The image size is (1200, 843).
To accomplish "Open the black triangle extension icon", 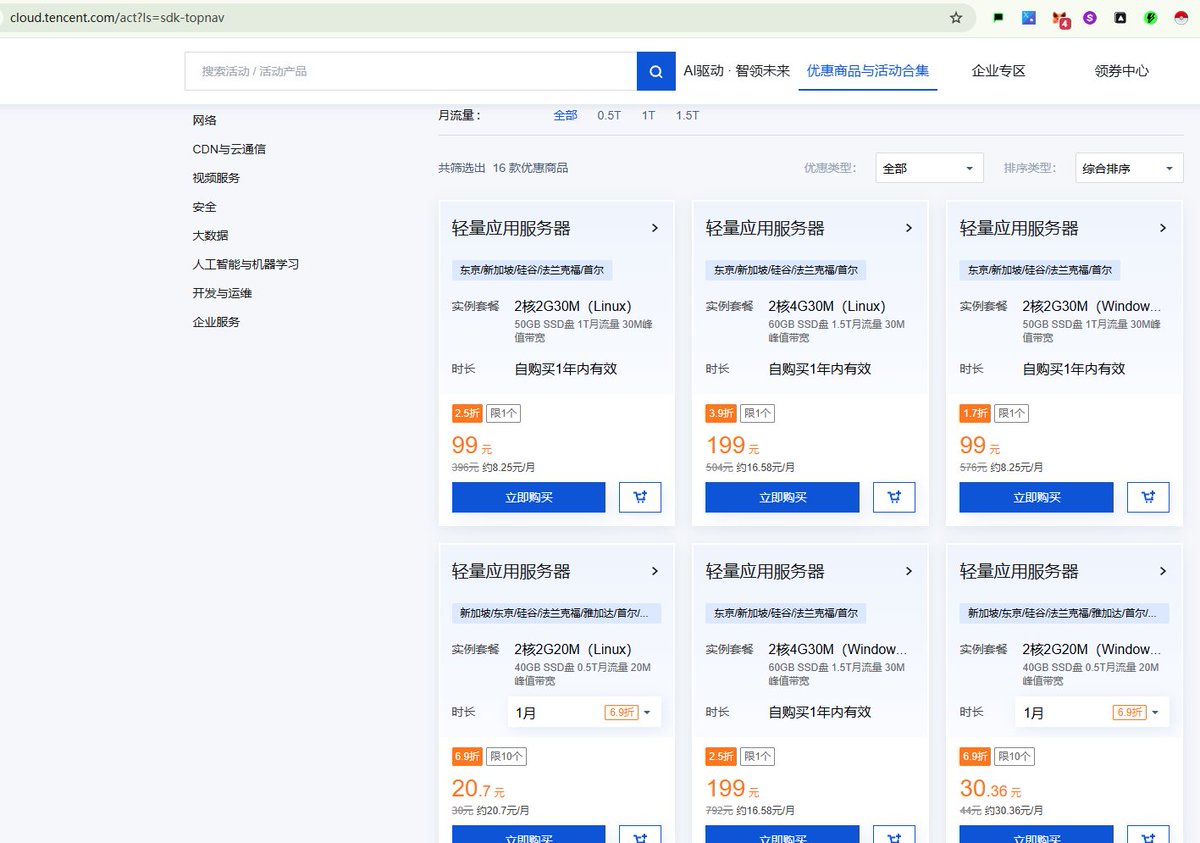I will click(1121, 17).
